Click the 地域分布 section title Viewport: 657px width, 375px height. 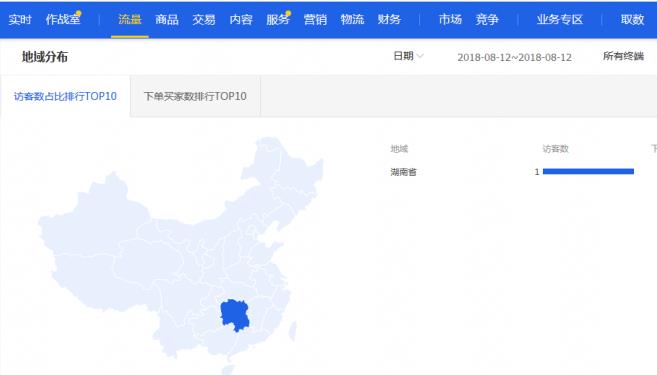pos(44,57)
